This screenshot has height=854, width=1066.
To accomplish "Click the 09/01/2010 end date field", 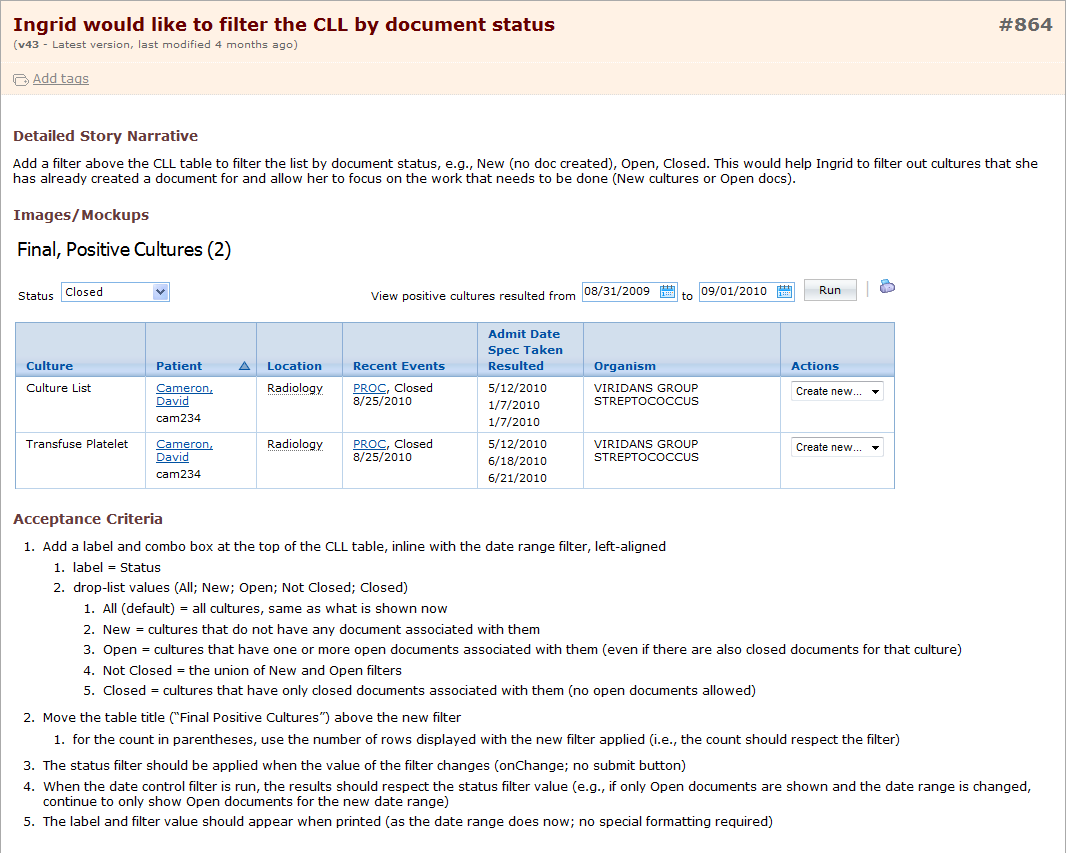I will pos(735,292).
